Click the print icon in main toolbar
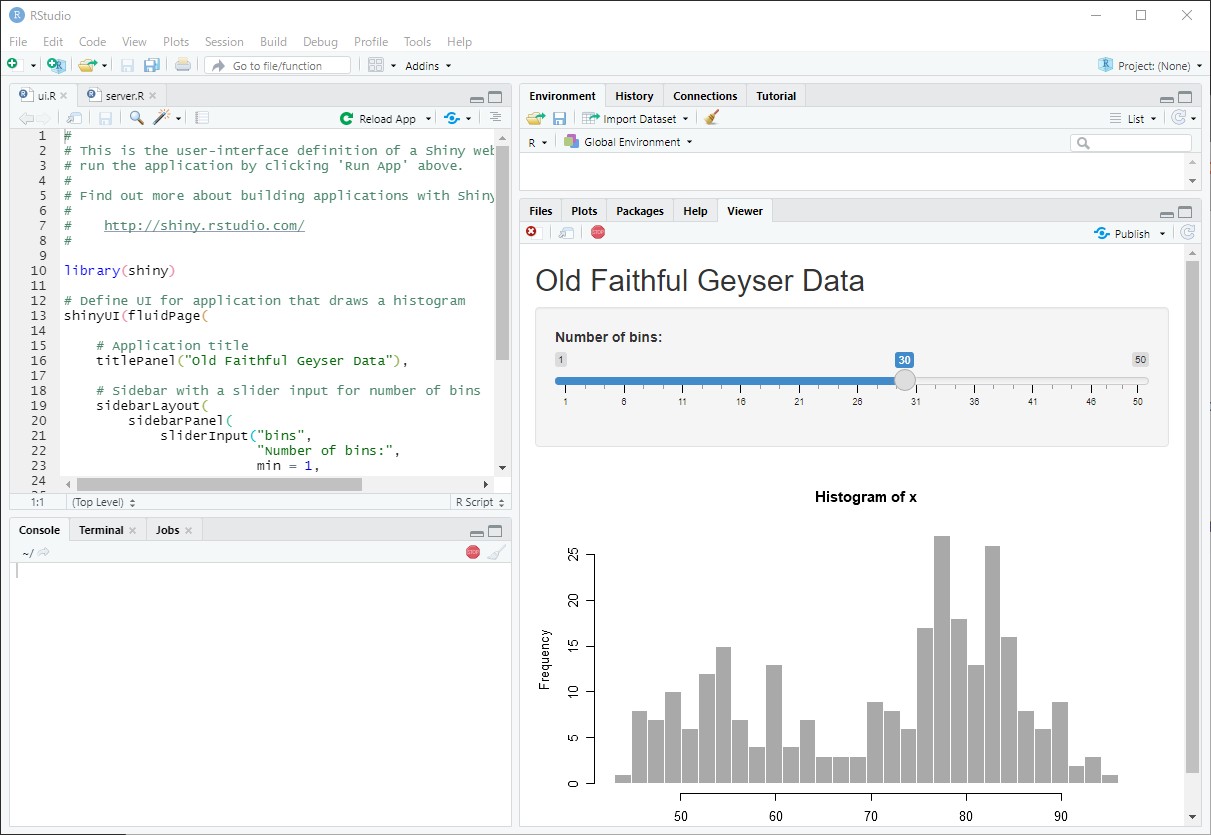 [x=183, y=66]
